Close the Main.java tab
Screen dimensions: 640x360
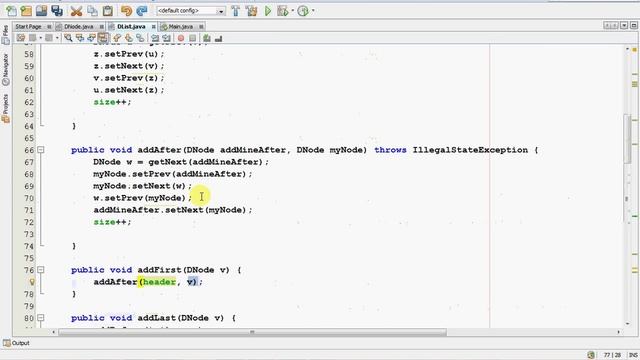(x=201, y=27)
